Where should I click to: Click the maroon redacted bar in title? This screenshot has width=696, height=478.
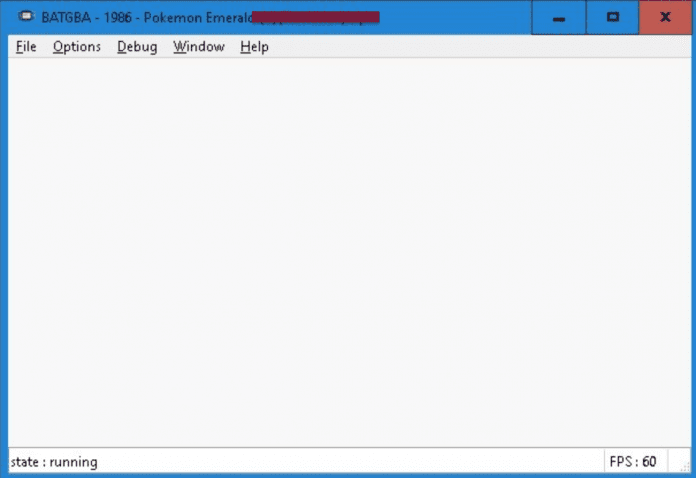315,17
